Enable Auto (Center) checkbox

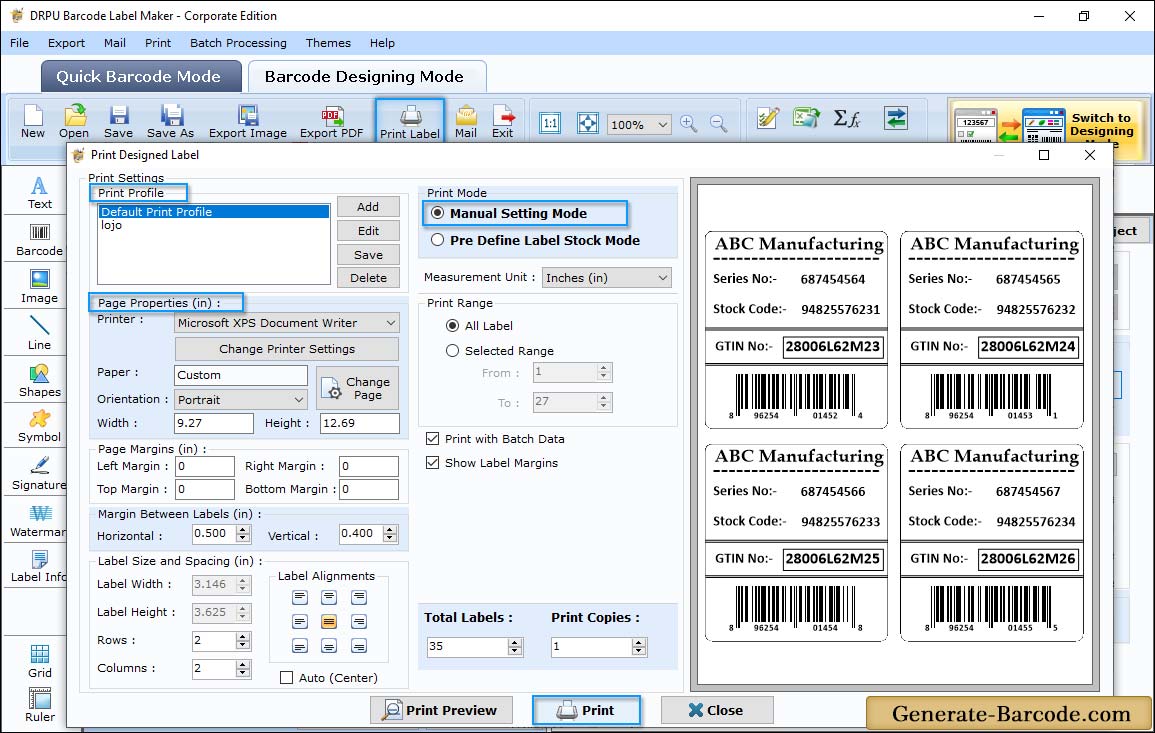(x=287, y=678)
